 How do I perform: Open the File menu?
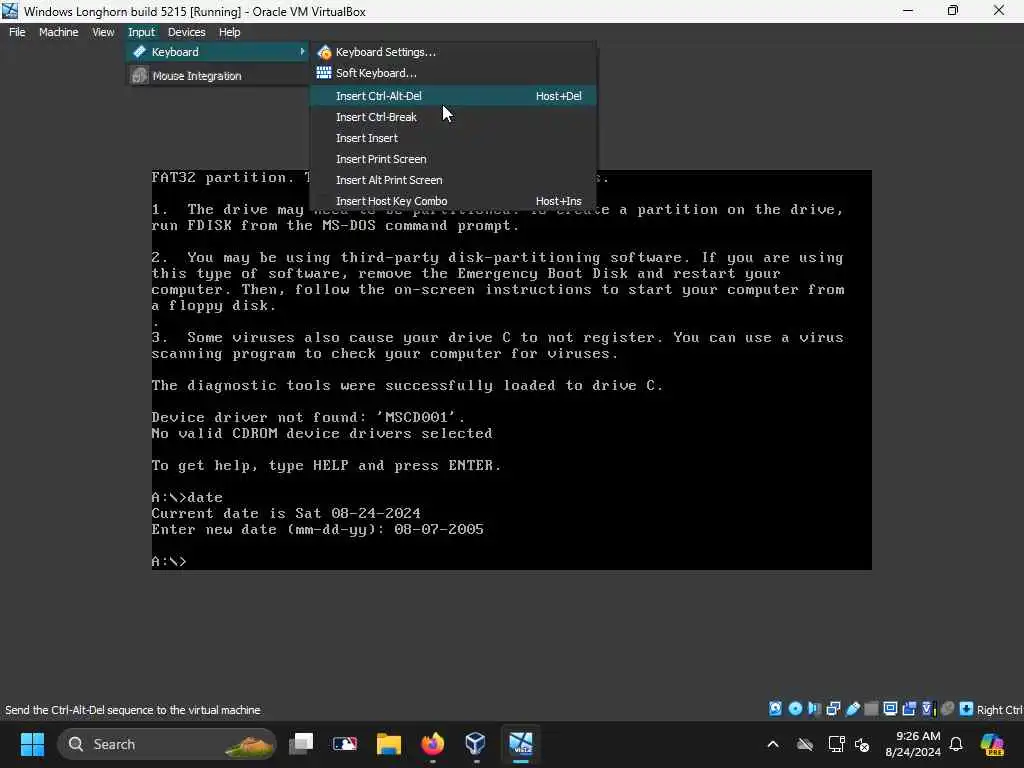pyautogui.click(x=17, y=32)
